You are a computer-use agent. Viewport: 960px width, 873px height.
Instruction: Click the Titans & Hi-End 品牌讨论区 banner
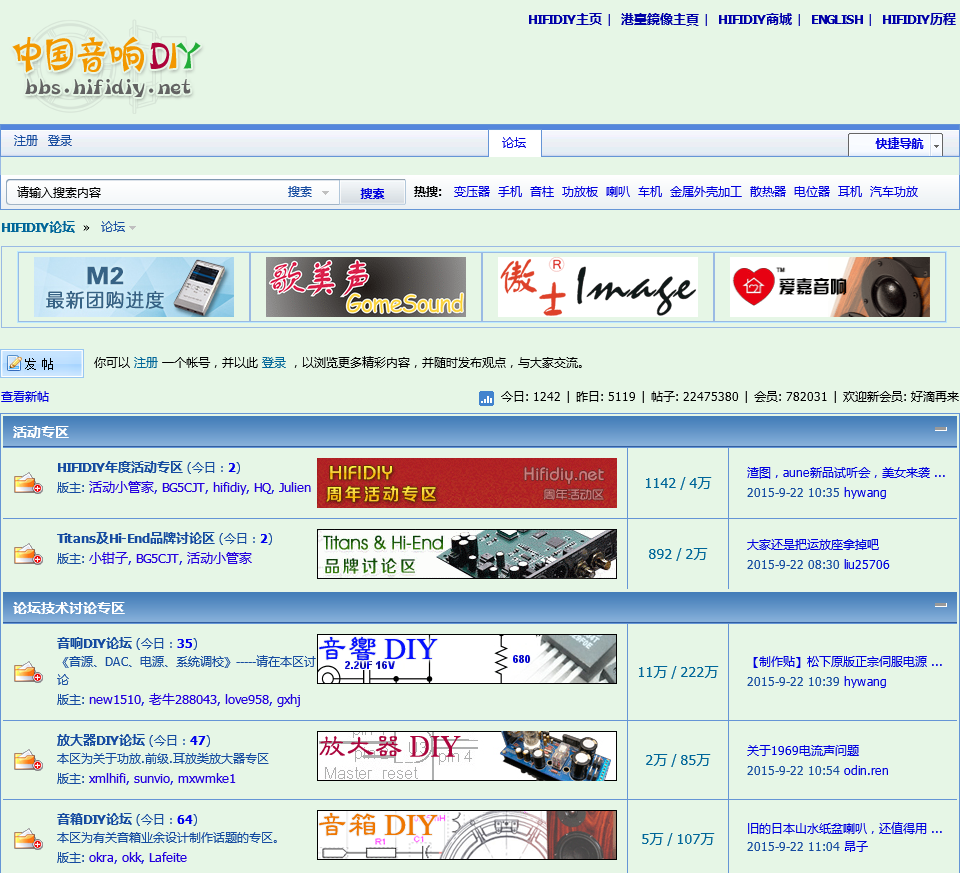[467, 554]
